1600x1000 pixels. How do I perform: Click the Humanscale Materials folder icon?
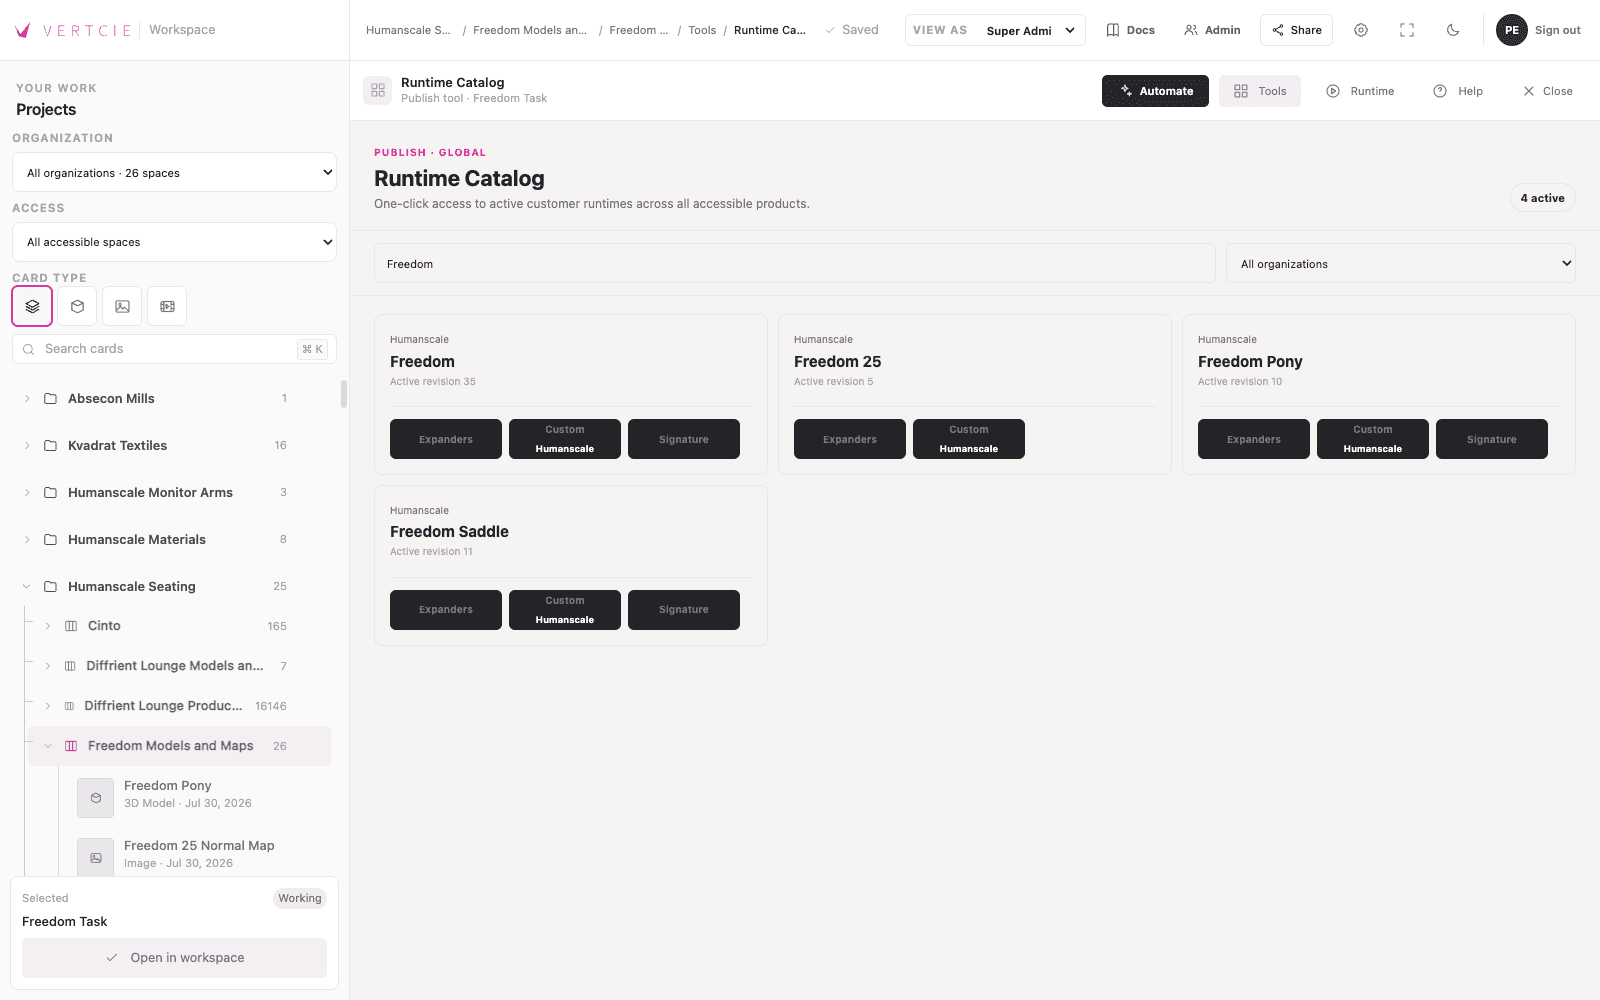click(x=50, y=539)
